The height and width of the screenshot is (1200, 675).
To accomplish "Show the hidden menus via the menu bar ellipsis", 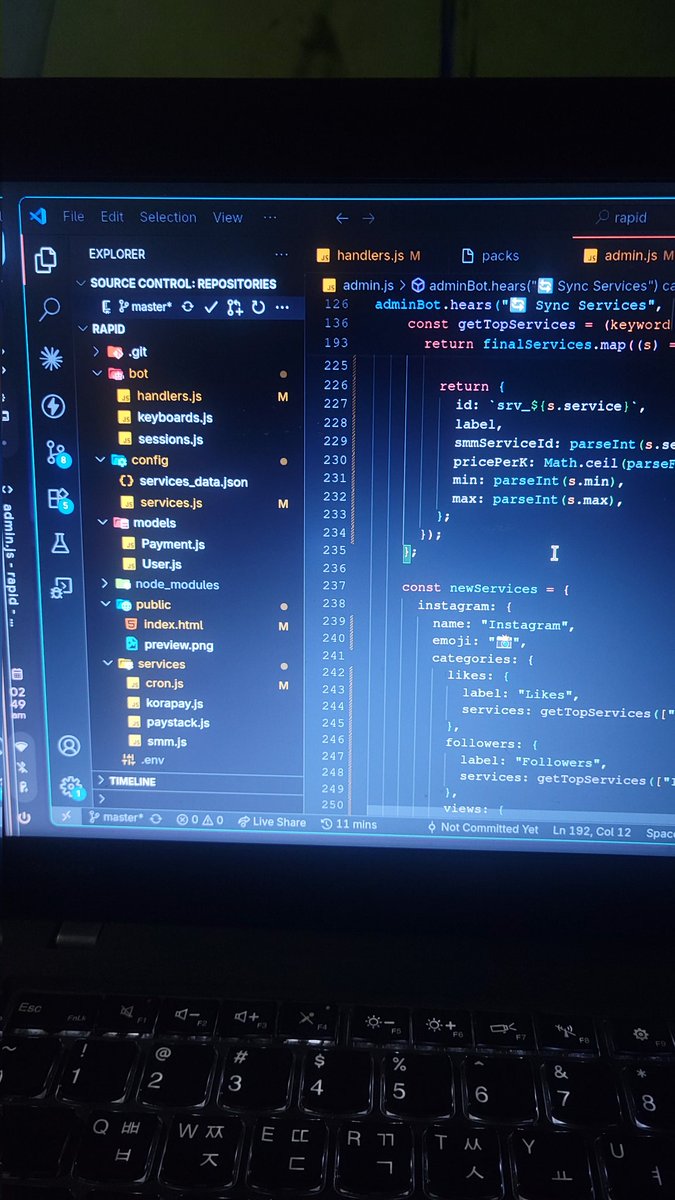I will coord(270,217).
